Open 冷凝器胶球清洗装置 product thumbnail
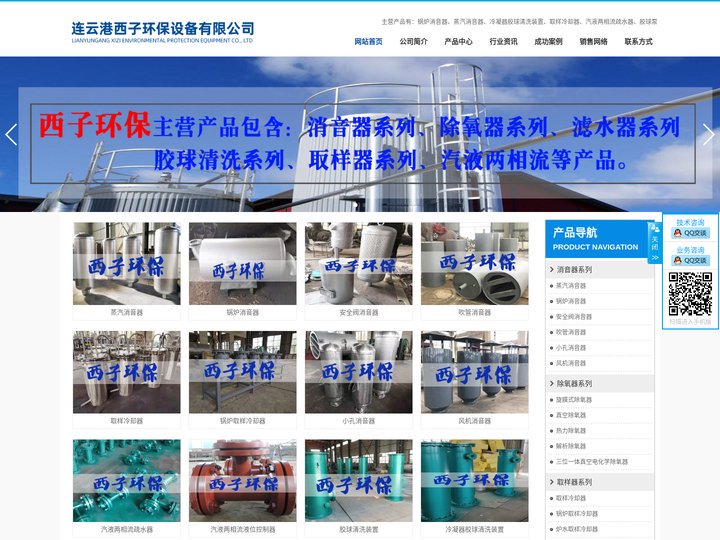 coord(475,480)
